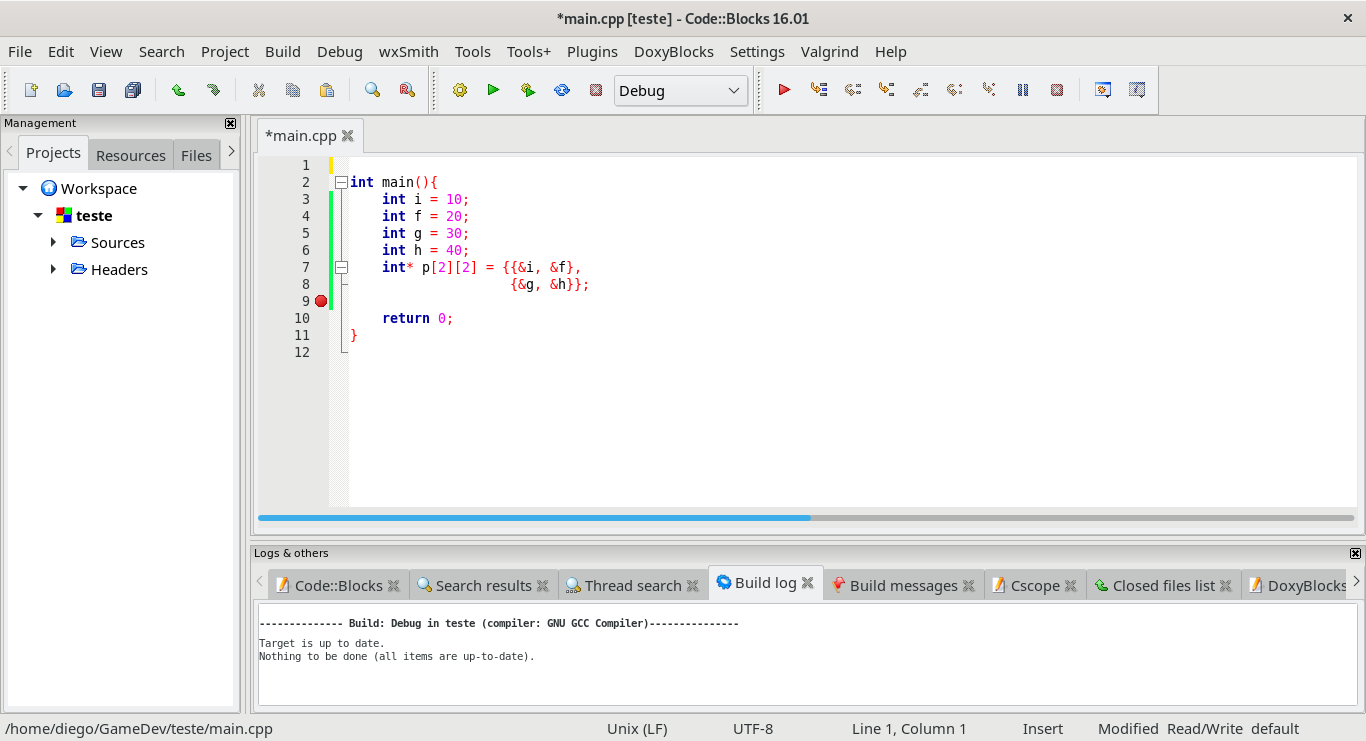This screenshot has height=741, width=1366.
Task: Toggle the breakpoint on line 9
Action: [x=321, y=301]
